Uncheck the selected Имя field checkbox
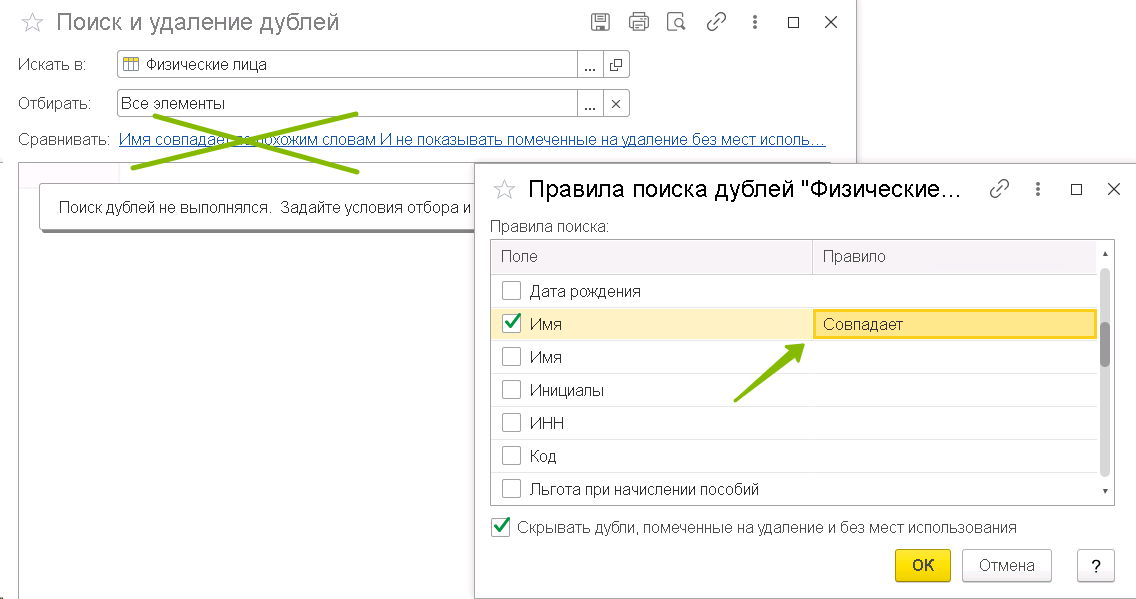This screenshot has height=599, width=1136. (x=512, y=323)
